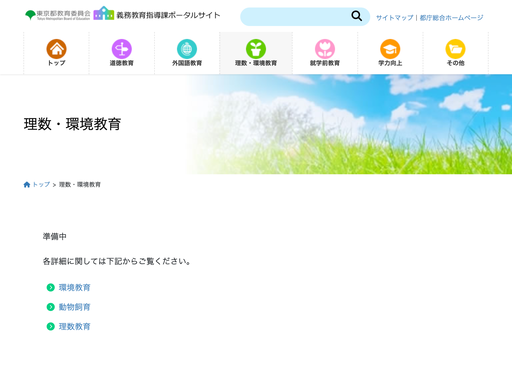This screenshot has width=512, height=384.
Task: Open the サイトマップ link
Action: [394, 18]
